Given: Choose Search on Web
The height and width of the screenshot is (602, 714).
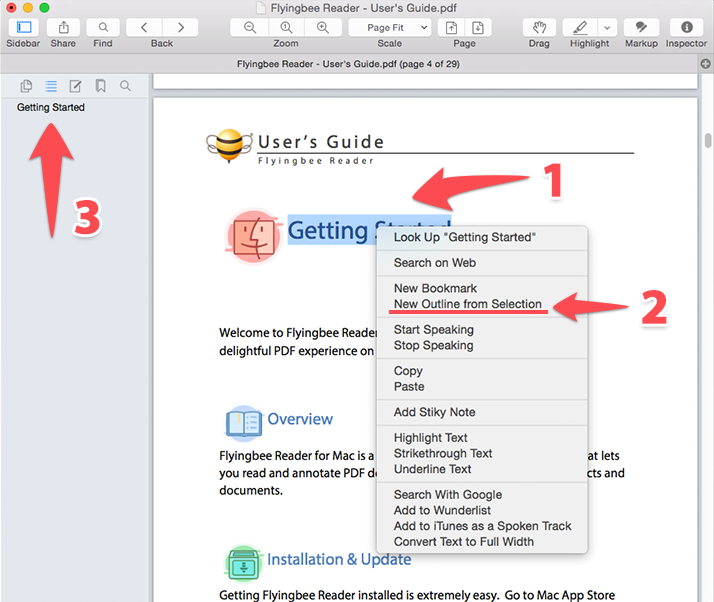Looking at the screenshot, I should pyautogui.click(x=482, y=263).
